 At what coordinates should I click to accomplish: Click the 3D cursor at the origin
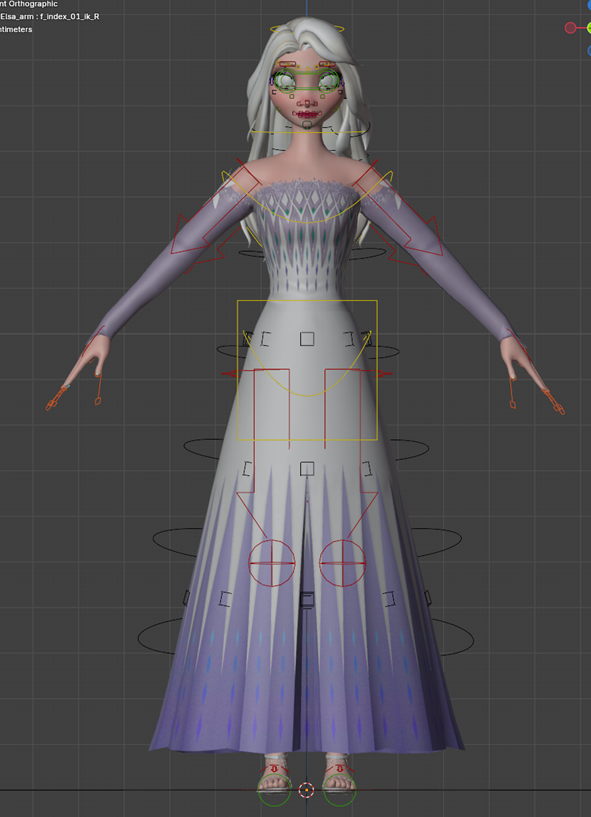tap(307, 790)
